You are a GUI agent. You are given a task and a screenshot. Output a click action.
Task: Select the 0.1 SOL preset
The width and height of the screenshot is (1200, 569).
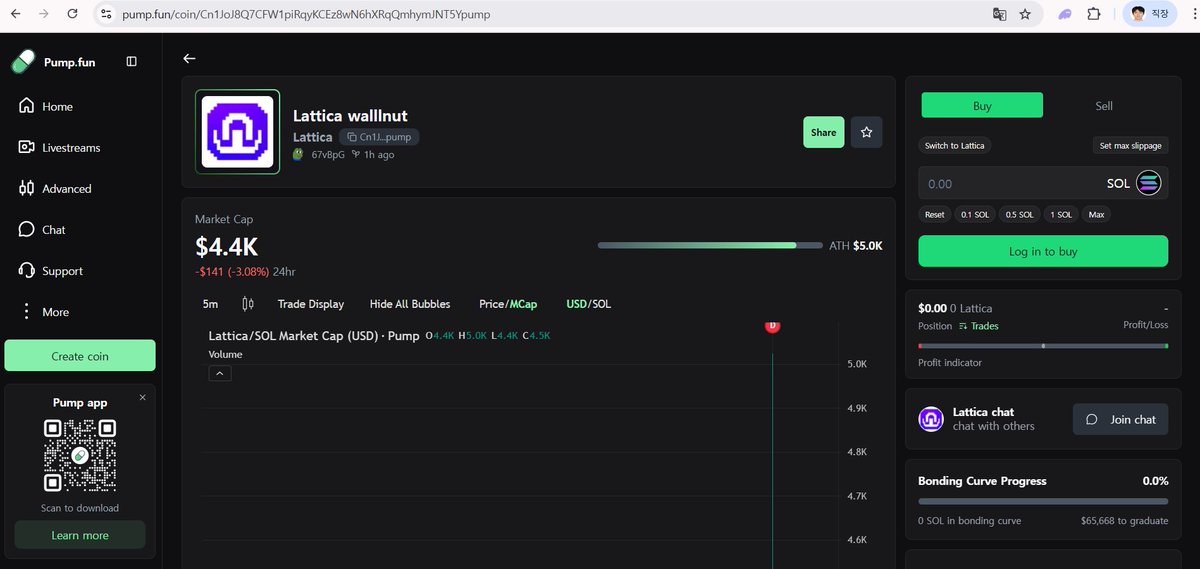[x=975, y=215]
